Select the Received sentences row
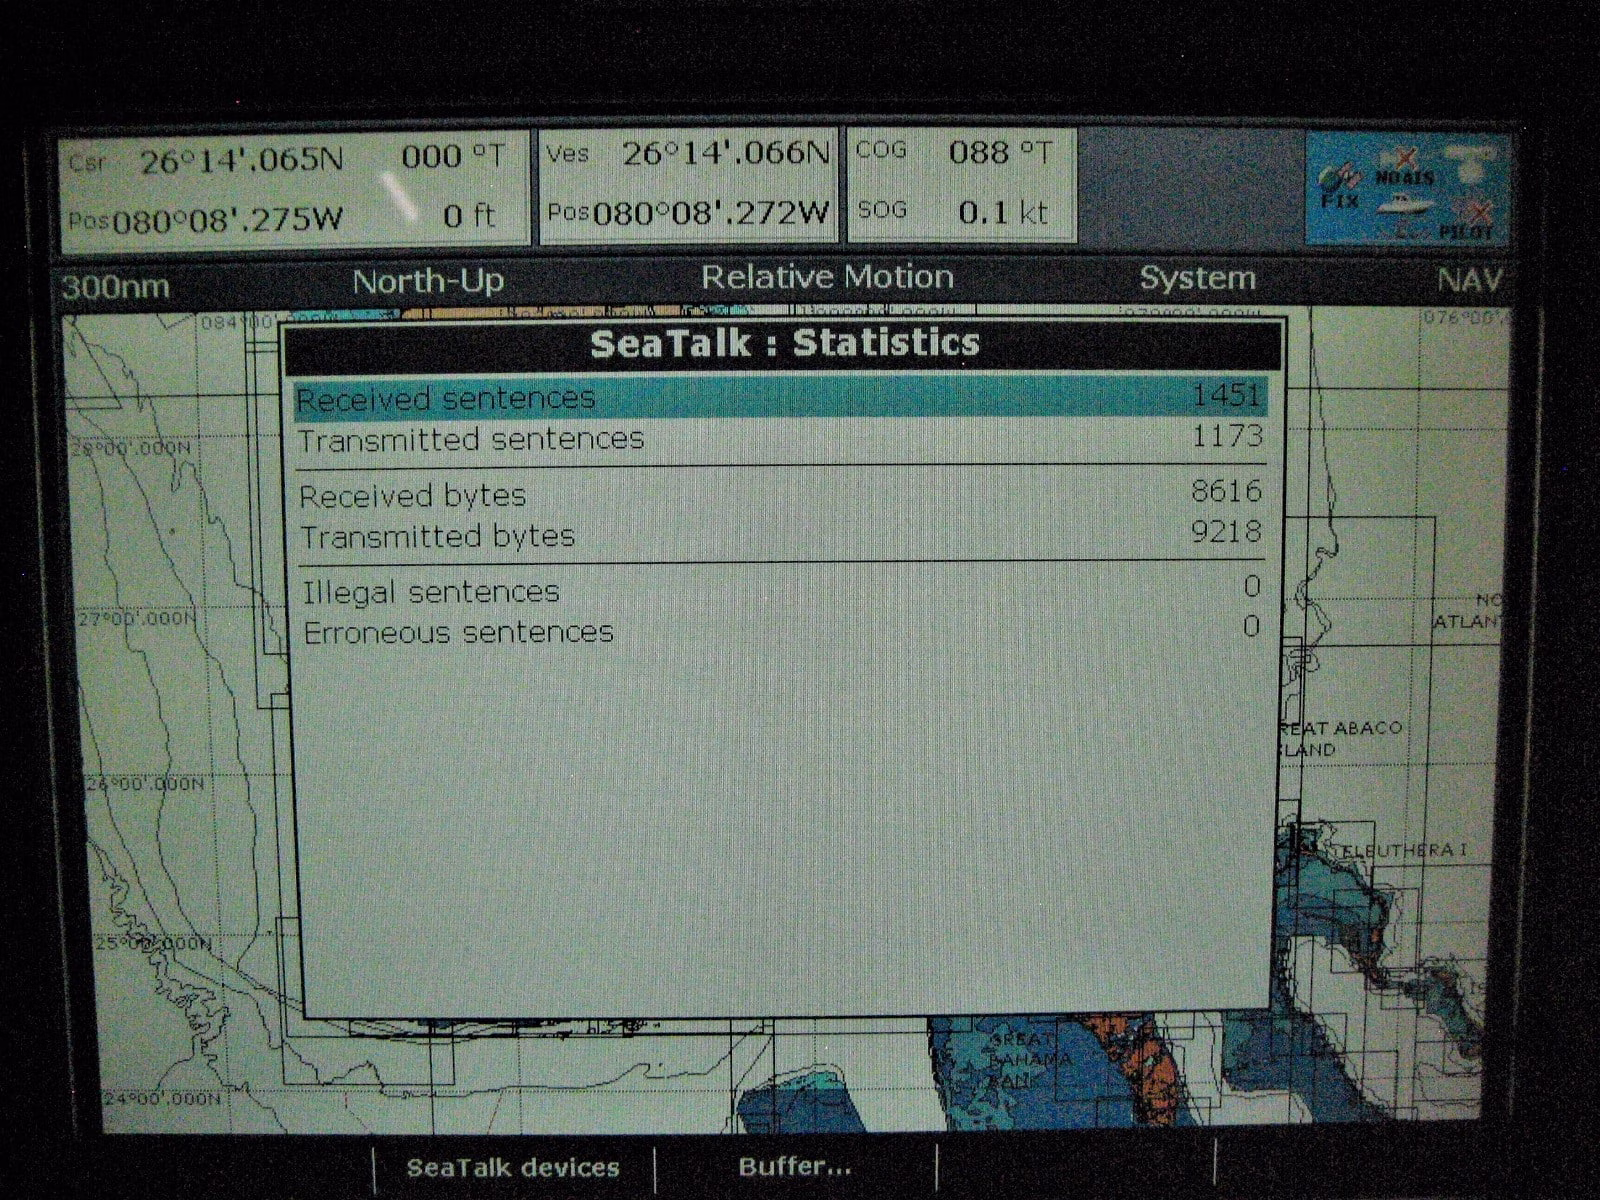 [x=780, y=398]
